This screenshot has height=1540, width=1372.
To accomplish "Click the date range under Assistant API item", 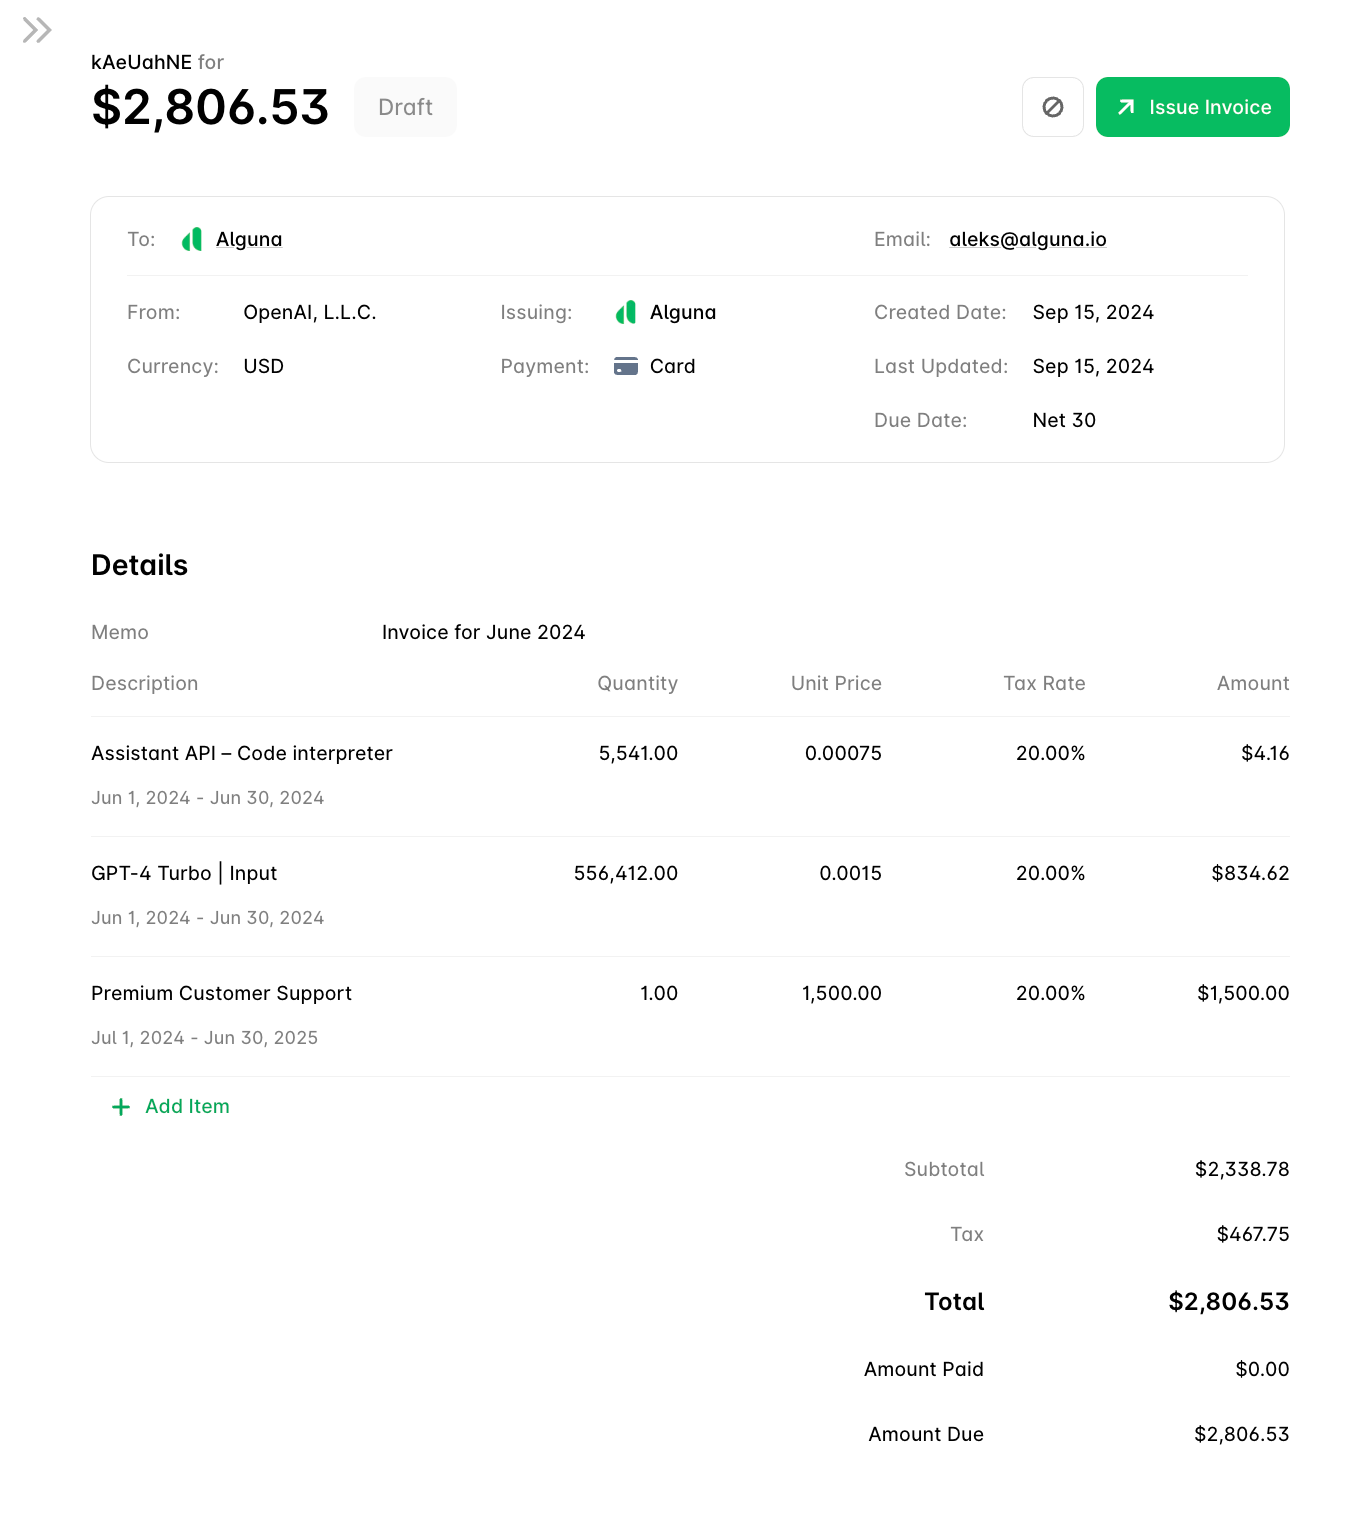I will point(208,797).
